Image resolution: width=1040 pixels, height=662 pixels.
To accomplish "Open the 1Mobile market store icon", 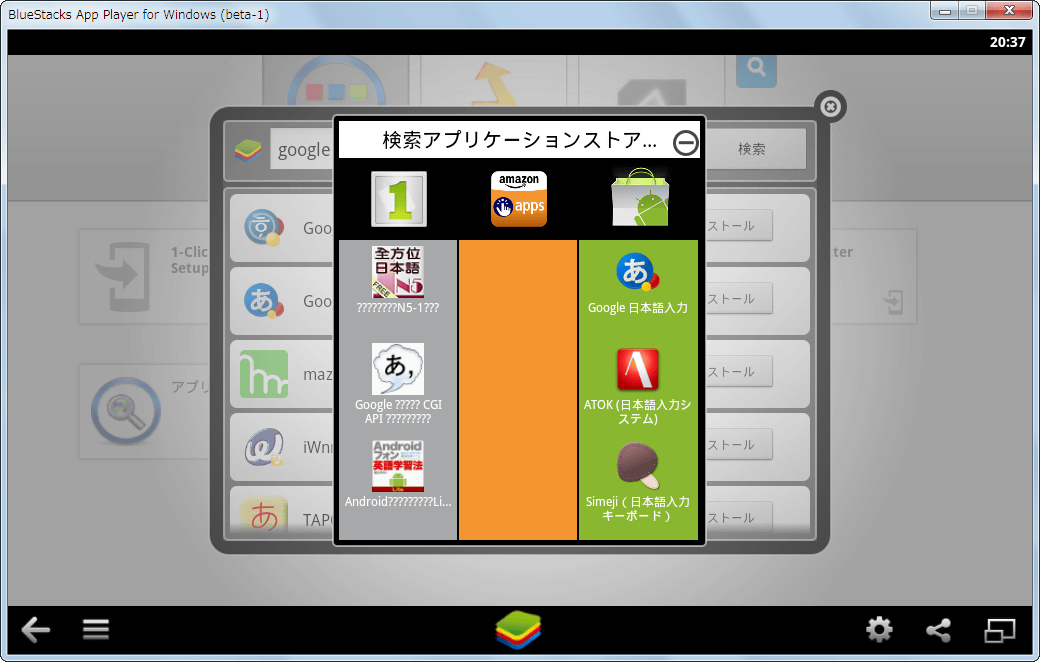I will click(399, 199).
